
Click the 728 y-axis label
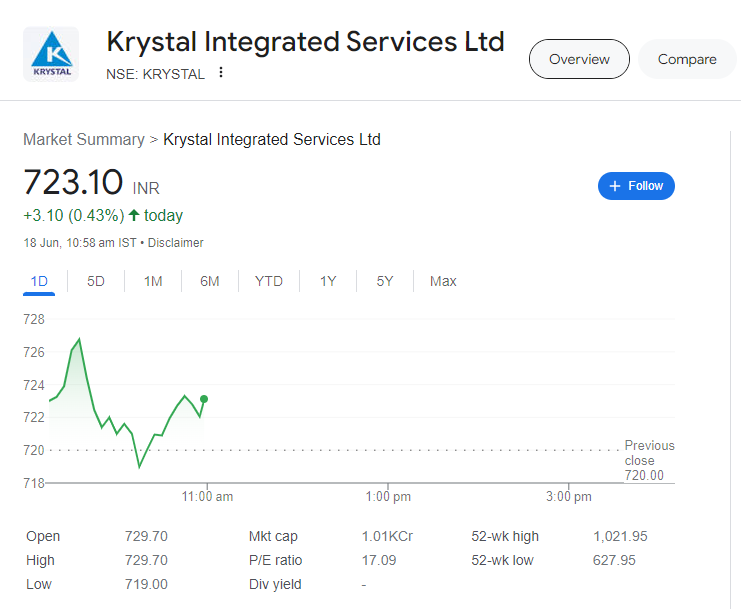[x=34, y=319]
